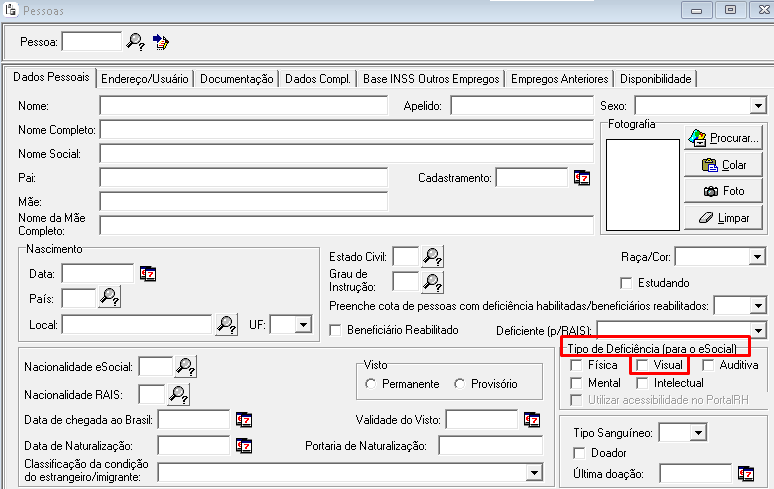
Task: Open the calendar picker for Nascimento Data
Action: point(148,273)
